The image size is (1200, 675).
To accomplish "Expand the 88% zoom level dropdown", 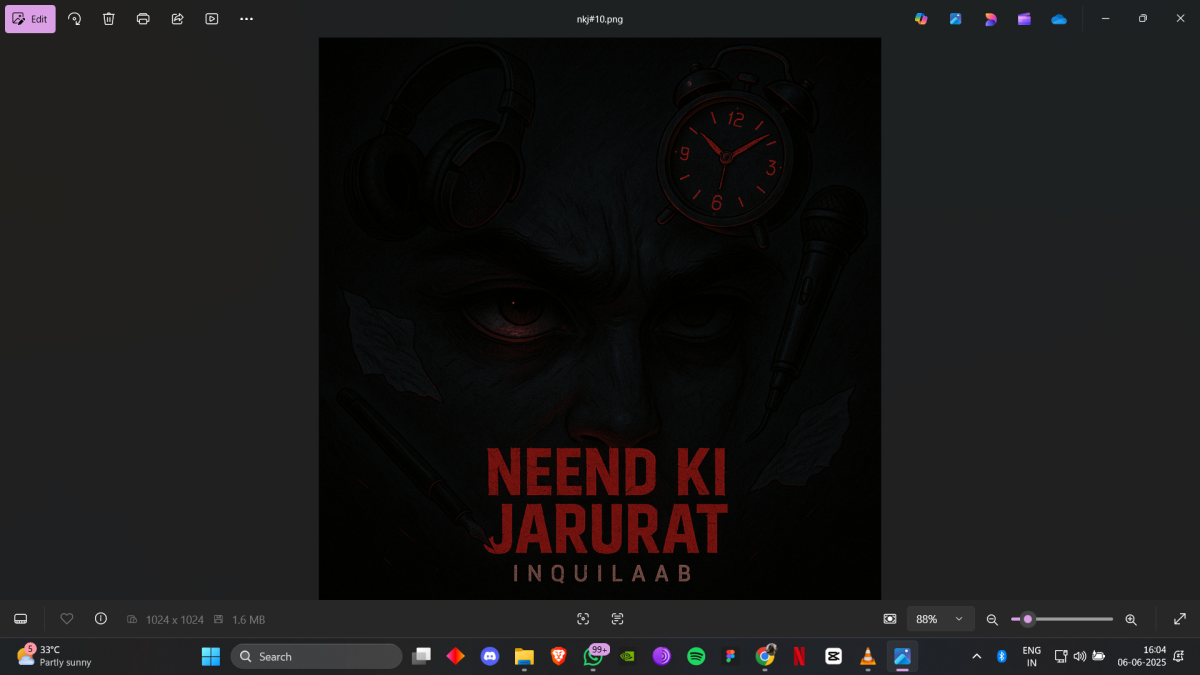I will point(940,619).
